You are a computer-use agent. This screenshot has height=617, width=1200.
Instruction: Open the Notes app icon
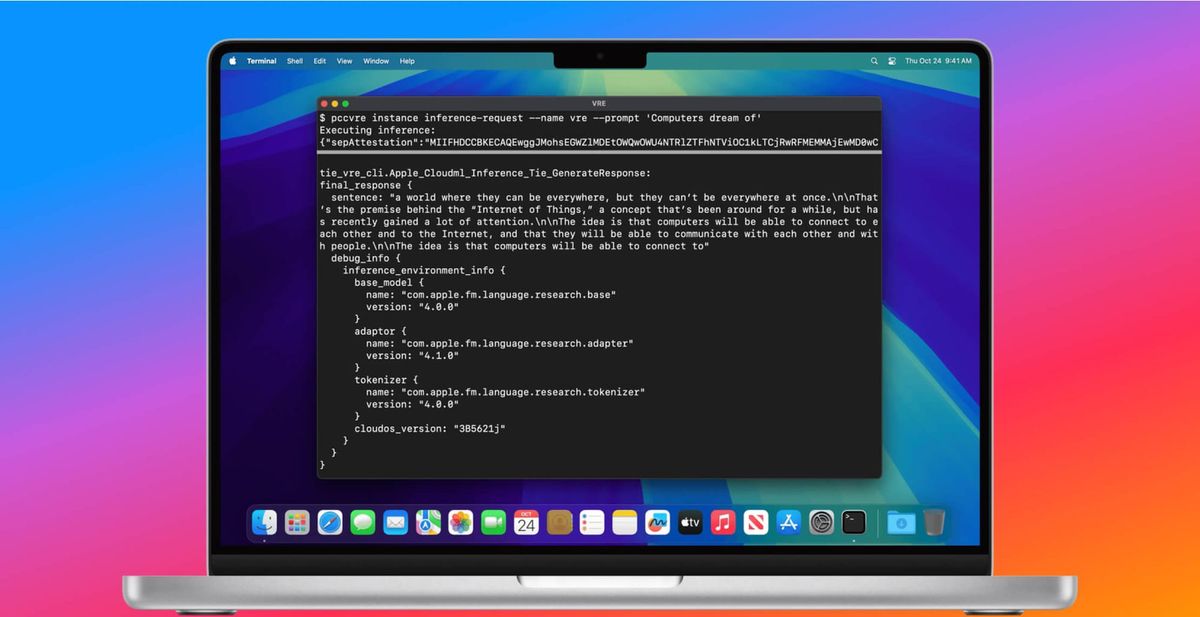coord(624,522)
